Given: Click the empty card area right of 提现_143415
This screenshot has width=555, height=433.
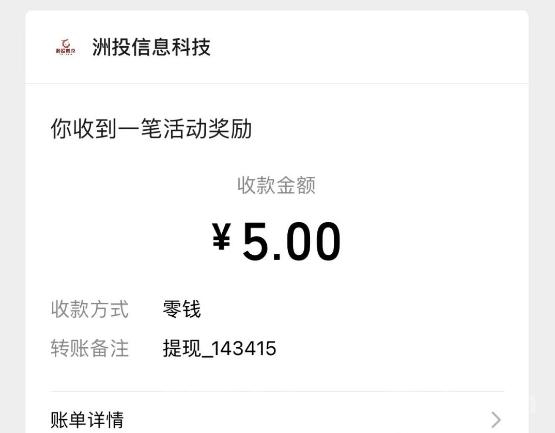Looking at the screenshot, I should click(389, 348).
